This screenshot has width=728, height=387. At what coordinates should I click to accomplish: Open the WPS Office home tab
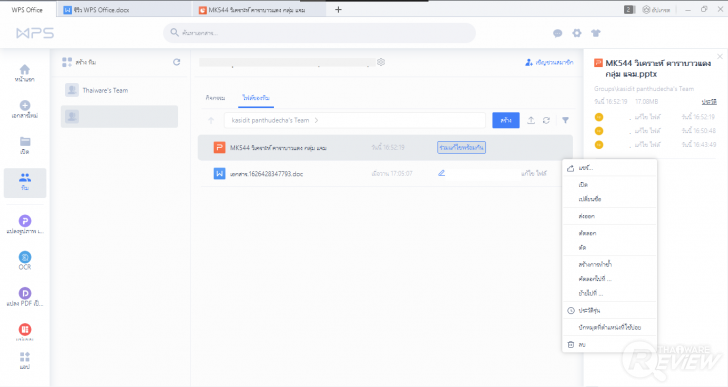pyautogui.click(x=27, y=10)
